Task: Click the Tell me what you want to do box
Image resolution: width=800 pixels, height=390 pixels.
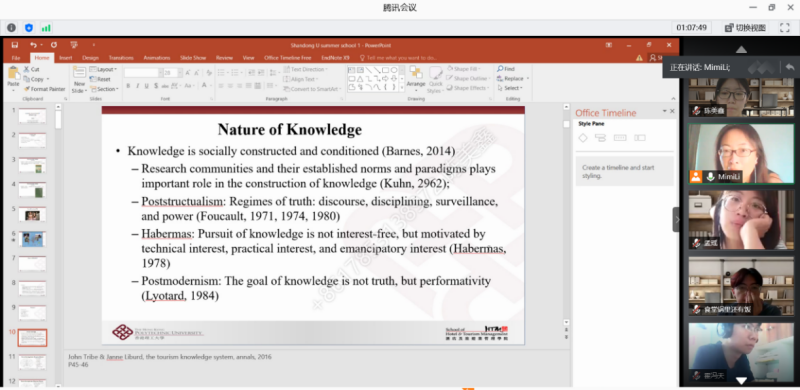Action: [399, 58]
